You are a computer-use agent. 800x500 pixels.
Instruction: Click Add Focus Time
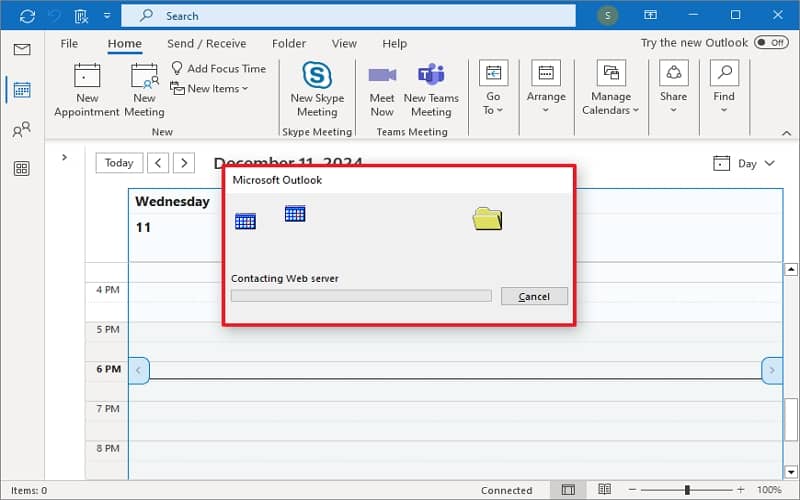coord(218,68)
